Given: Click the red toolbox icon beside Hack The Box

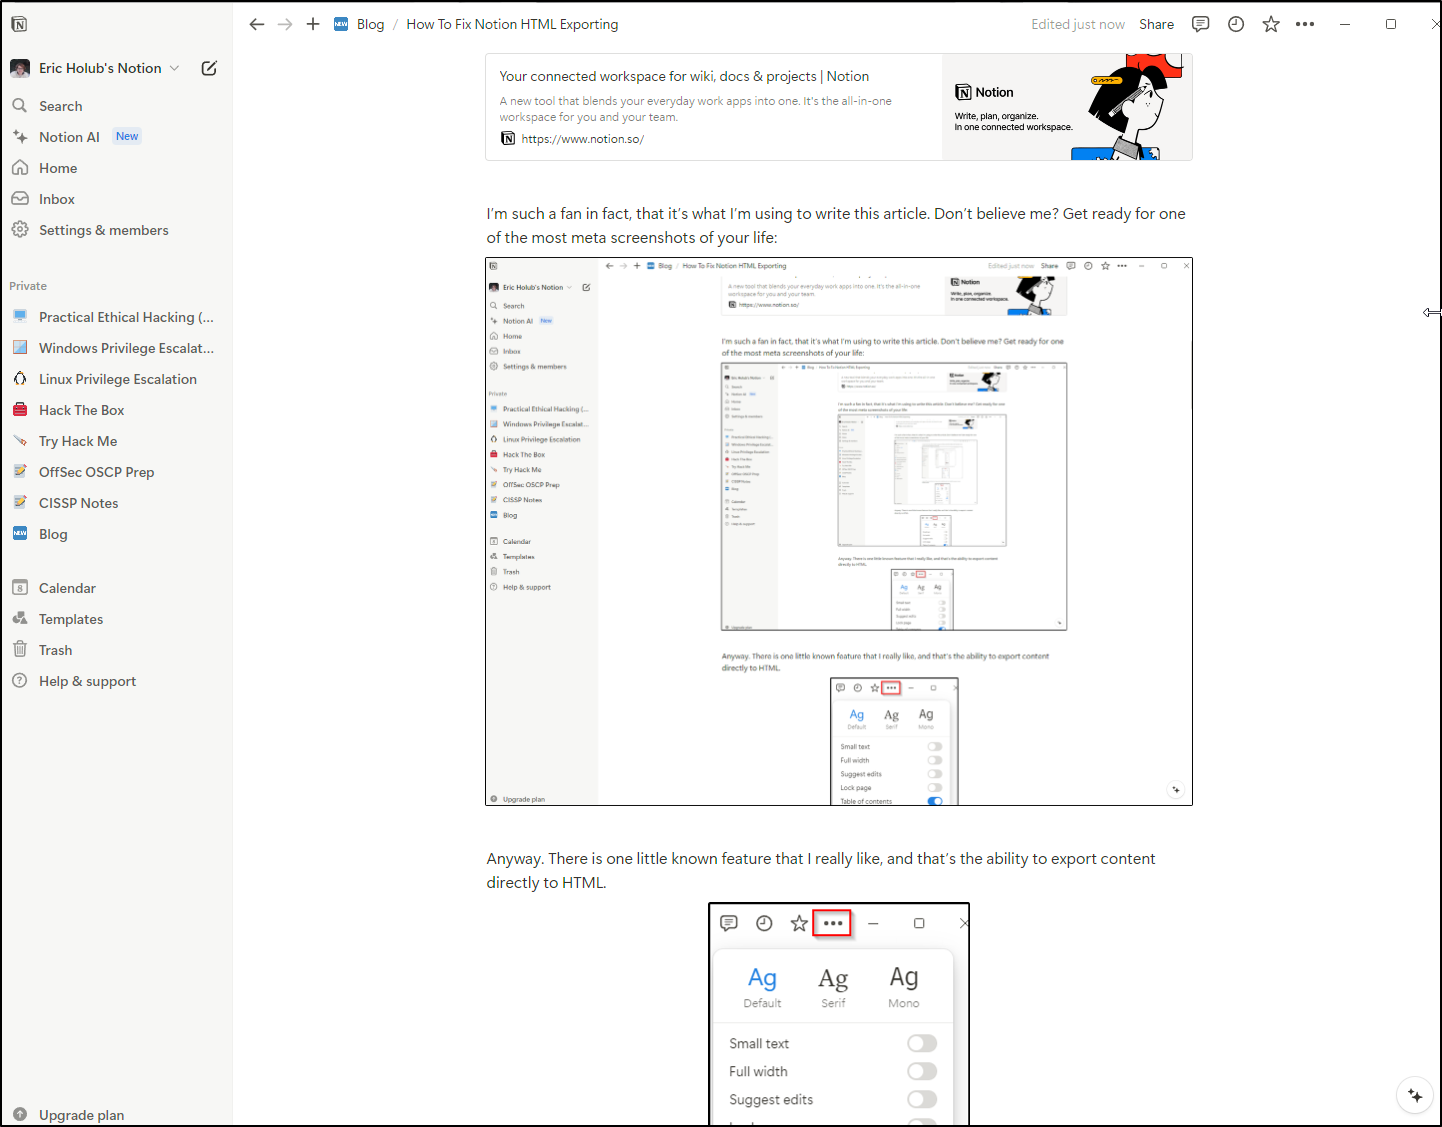Looking at the screenshot, I should click(20, 410).
